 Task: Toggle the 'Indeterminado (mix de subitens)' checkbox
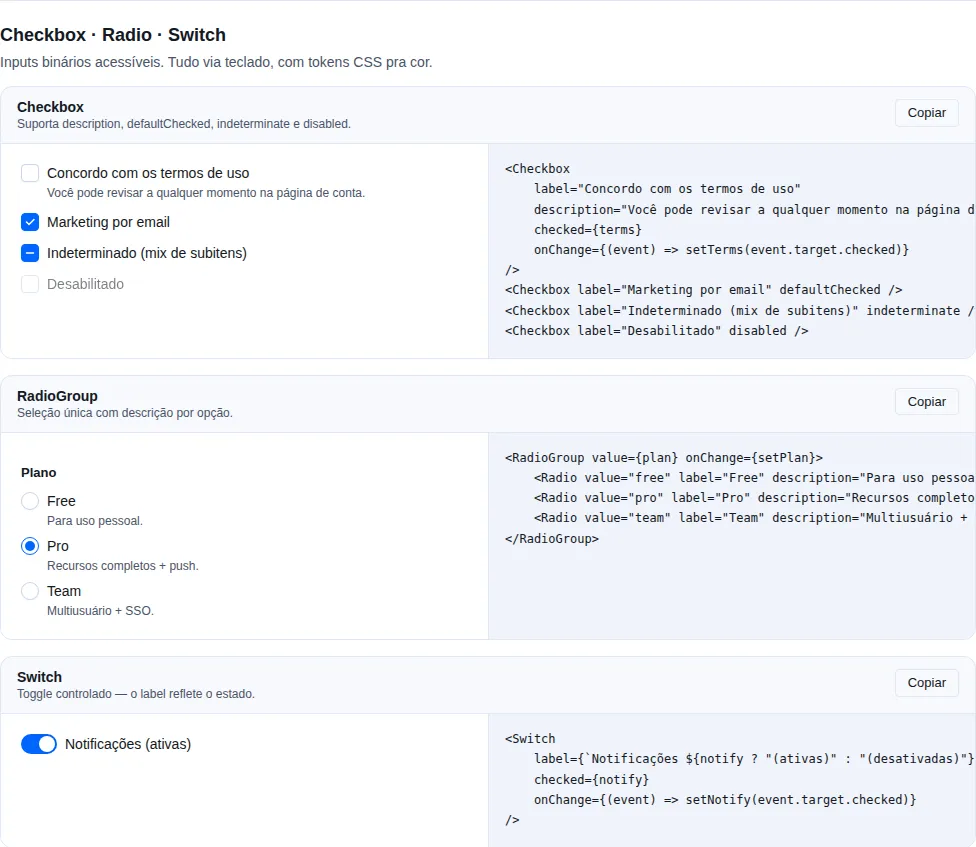coord(30,253)
